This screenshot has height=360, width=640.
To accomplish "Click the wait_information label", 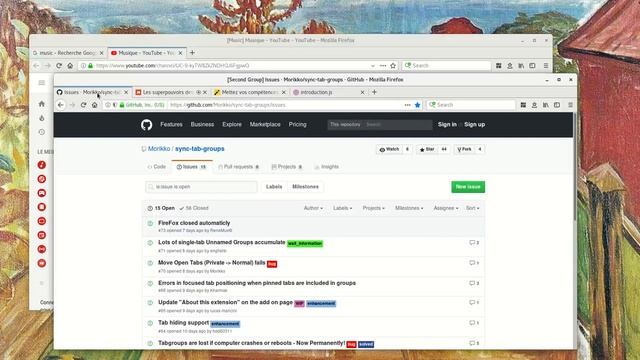I will 305,243.
